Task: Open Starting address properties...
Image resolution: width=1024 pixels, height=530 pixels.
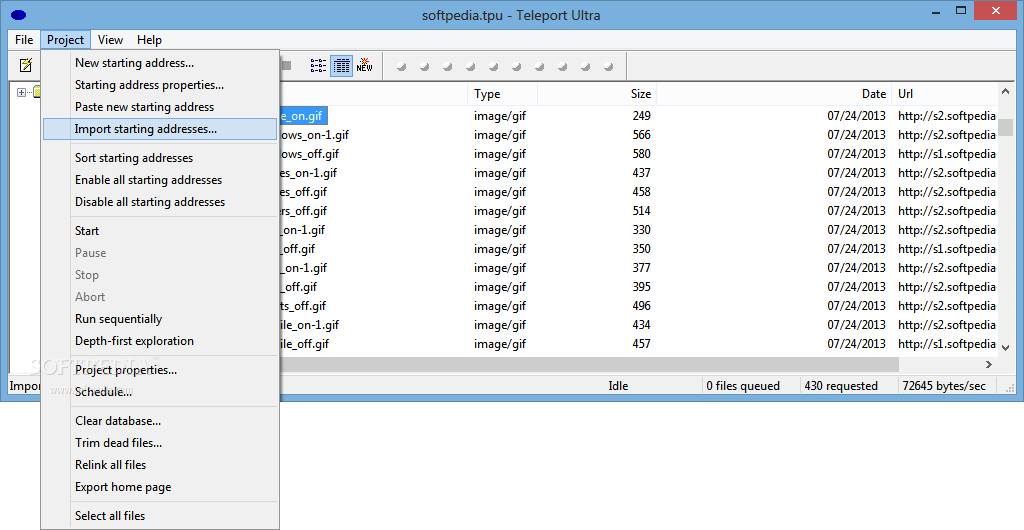Action: 160,85
